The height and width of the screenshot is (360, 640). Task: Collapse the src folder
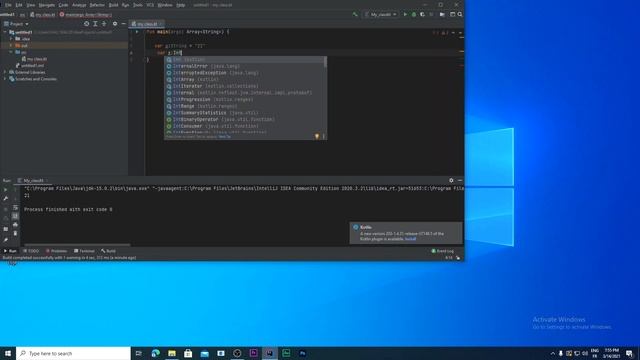coord(11,52)
